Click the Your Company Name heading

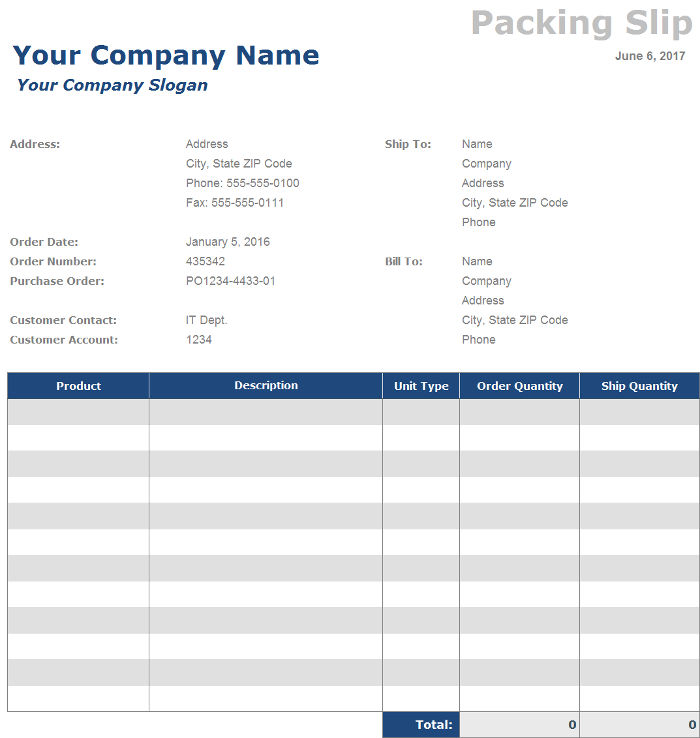click(x=166, y=55)
